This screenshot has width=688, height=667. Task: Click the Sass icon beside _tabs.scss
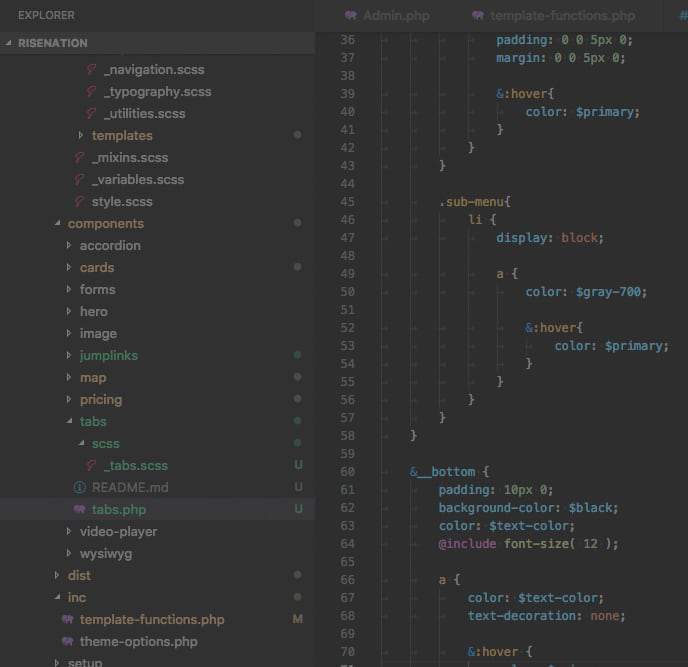pyautogui.click(x=91, y=466)
